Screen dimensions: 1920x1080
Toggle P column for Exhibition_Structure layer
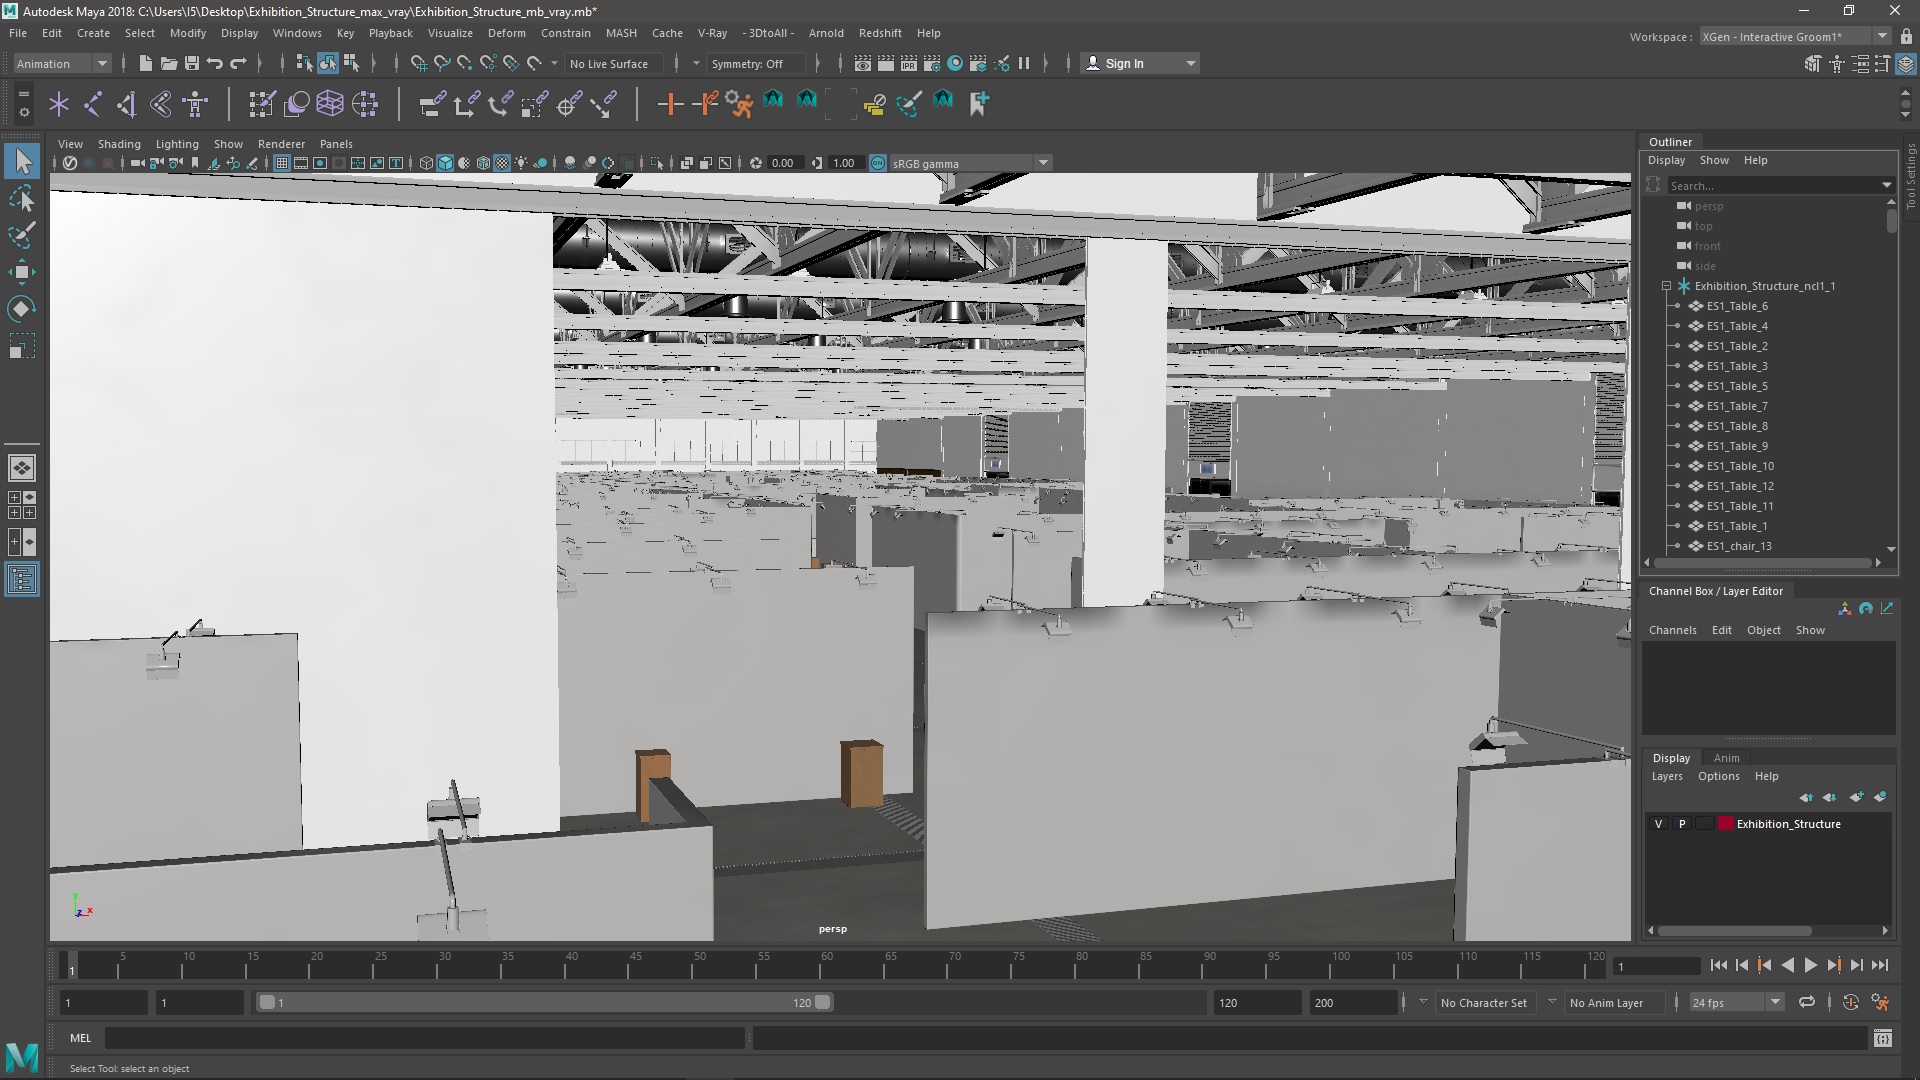point(1681,823)
